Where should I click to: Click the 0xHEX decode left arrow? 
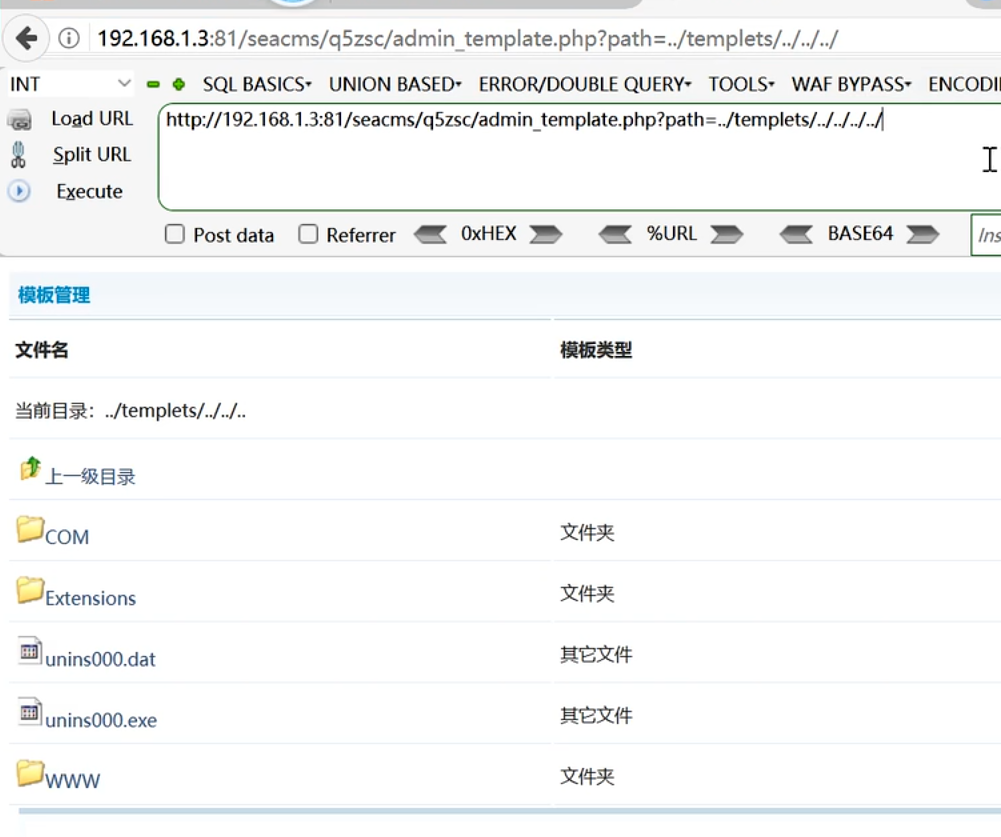click(430, 235)
